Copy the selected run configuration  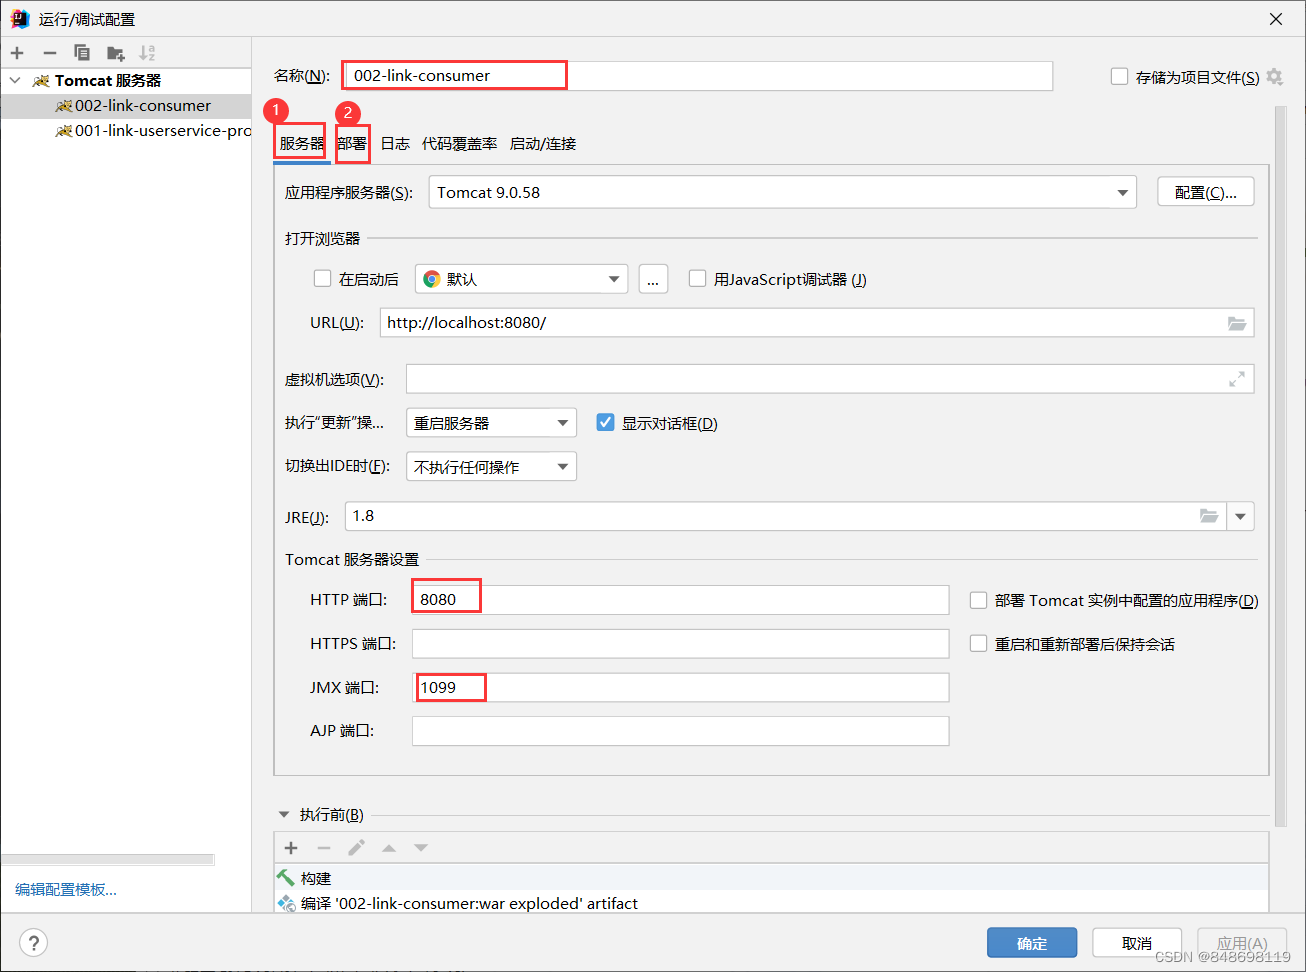coord(82,53)
